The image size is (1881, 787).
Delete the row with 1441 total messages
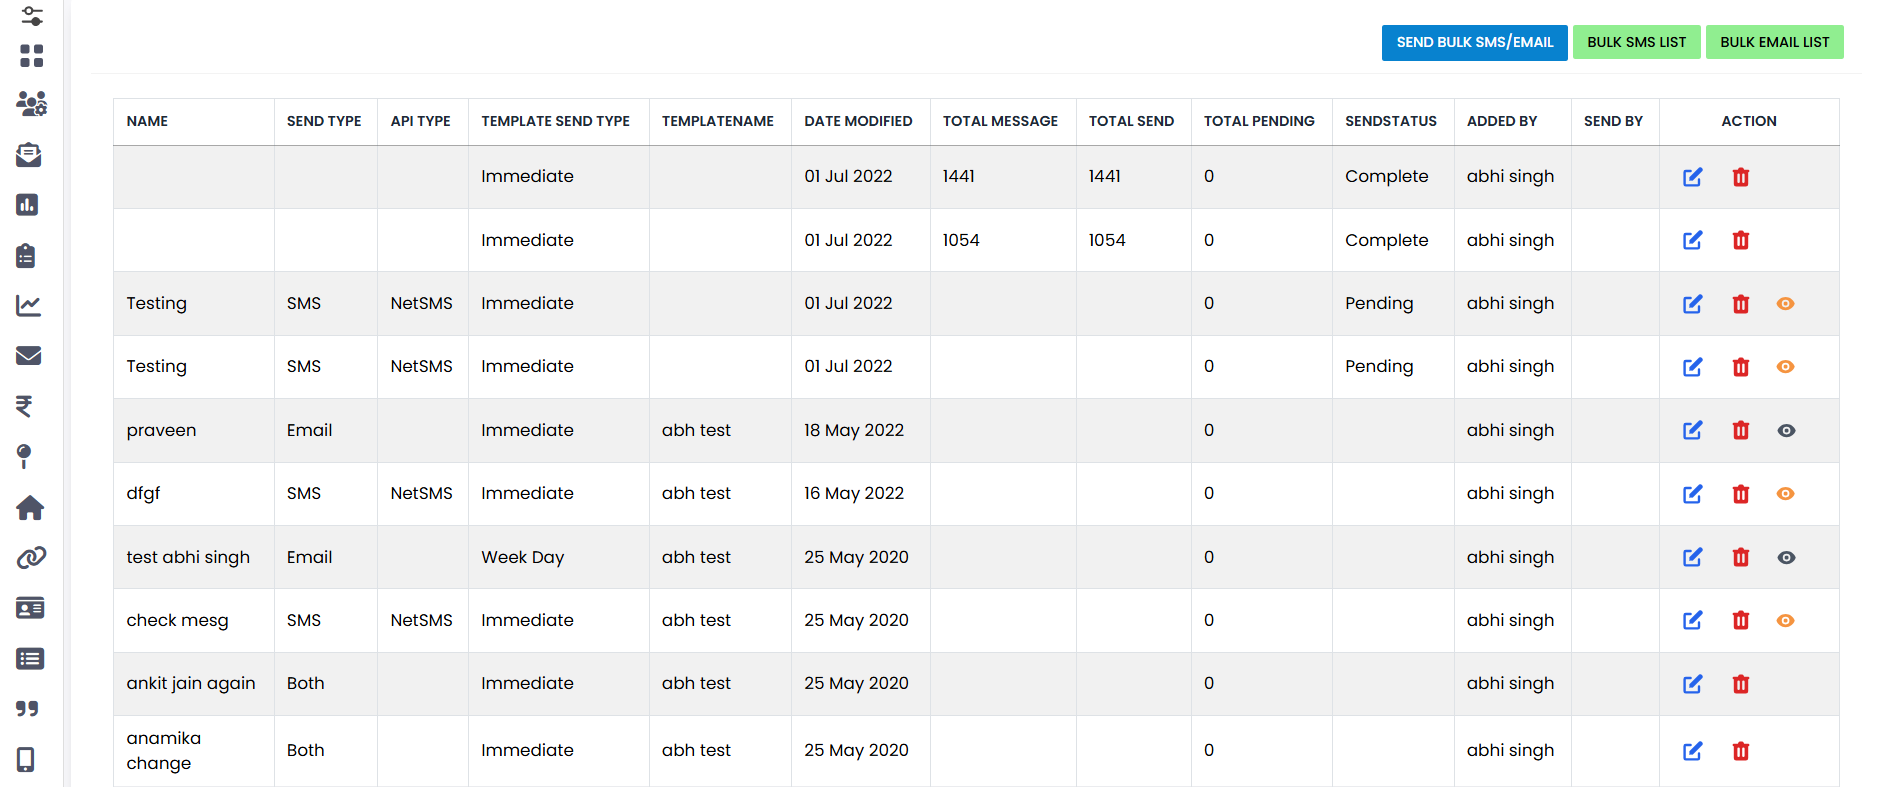[1740, 177]
